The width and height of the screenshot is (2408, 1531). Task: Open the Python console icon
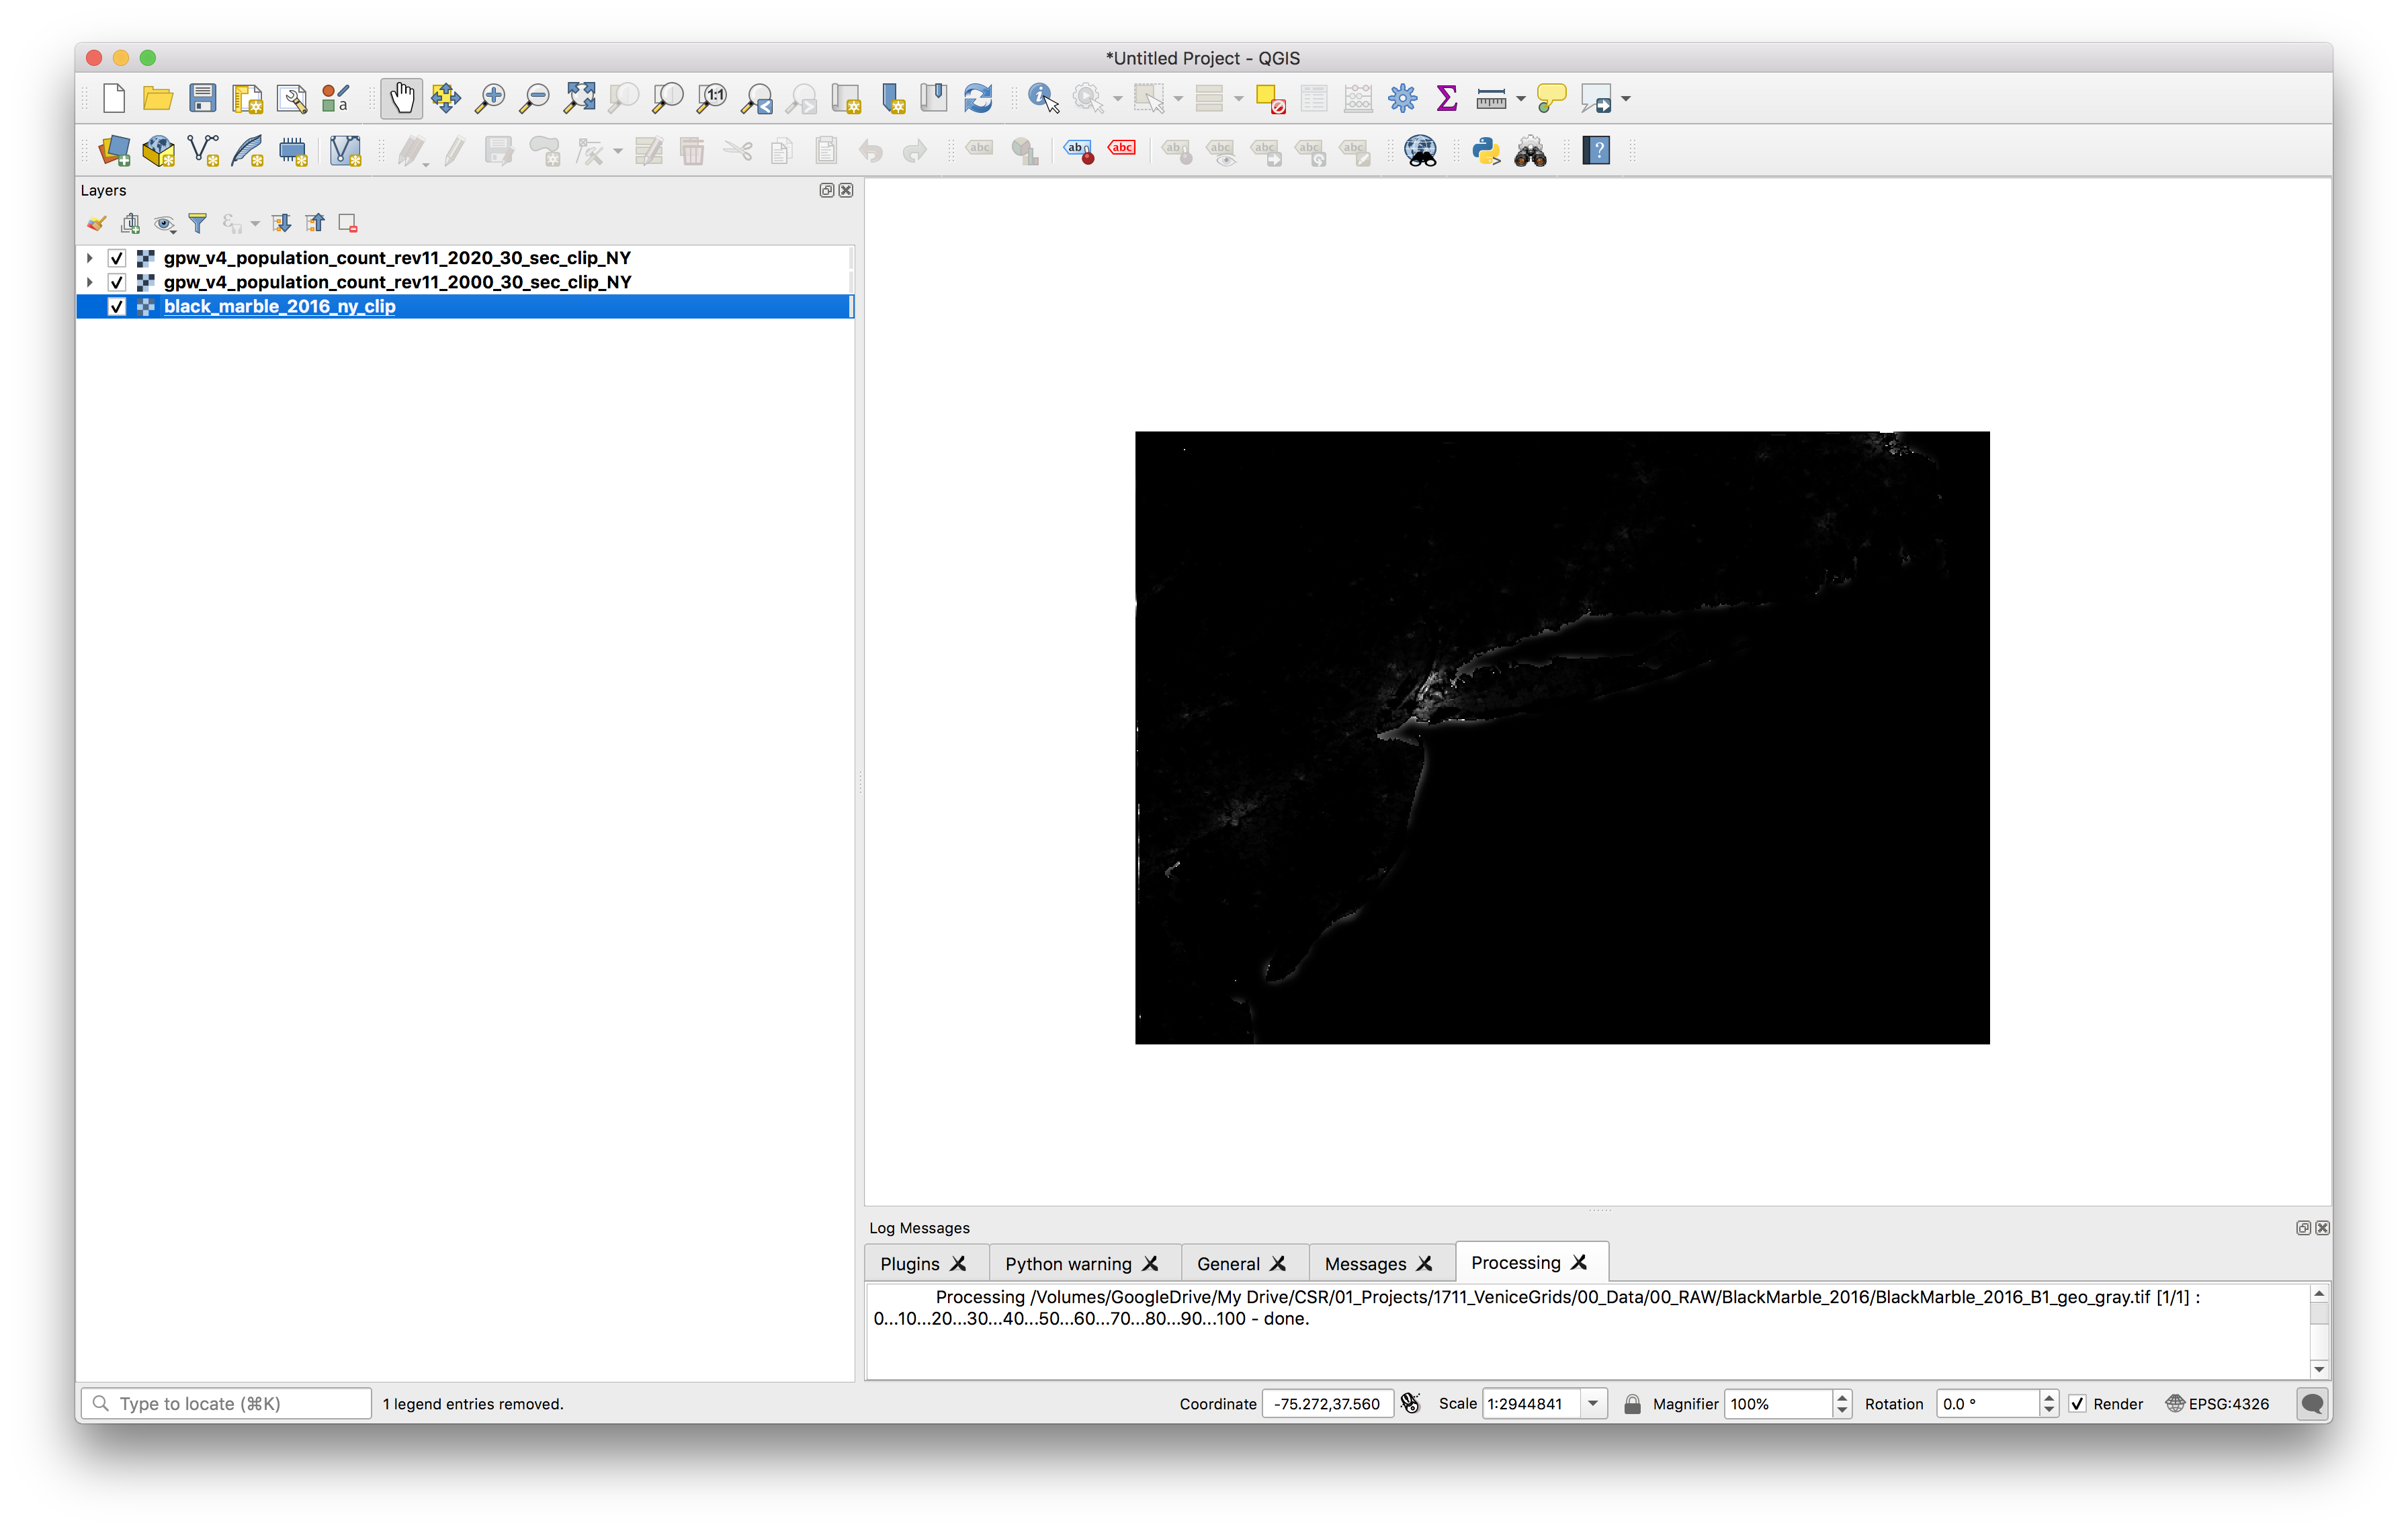[x=1486, y=151]
